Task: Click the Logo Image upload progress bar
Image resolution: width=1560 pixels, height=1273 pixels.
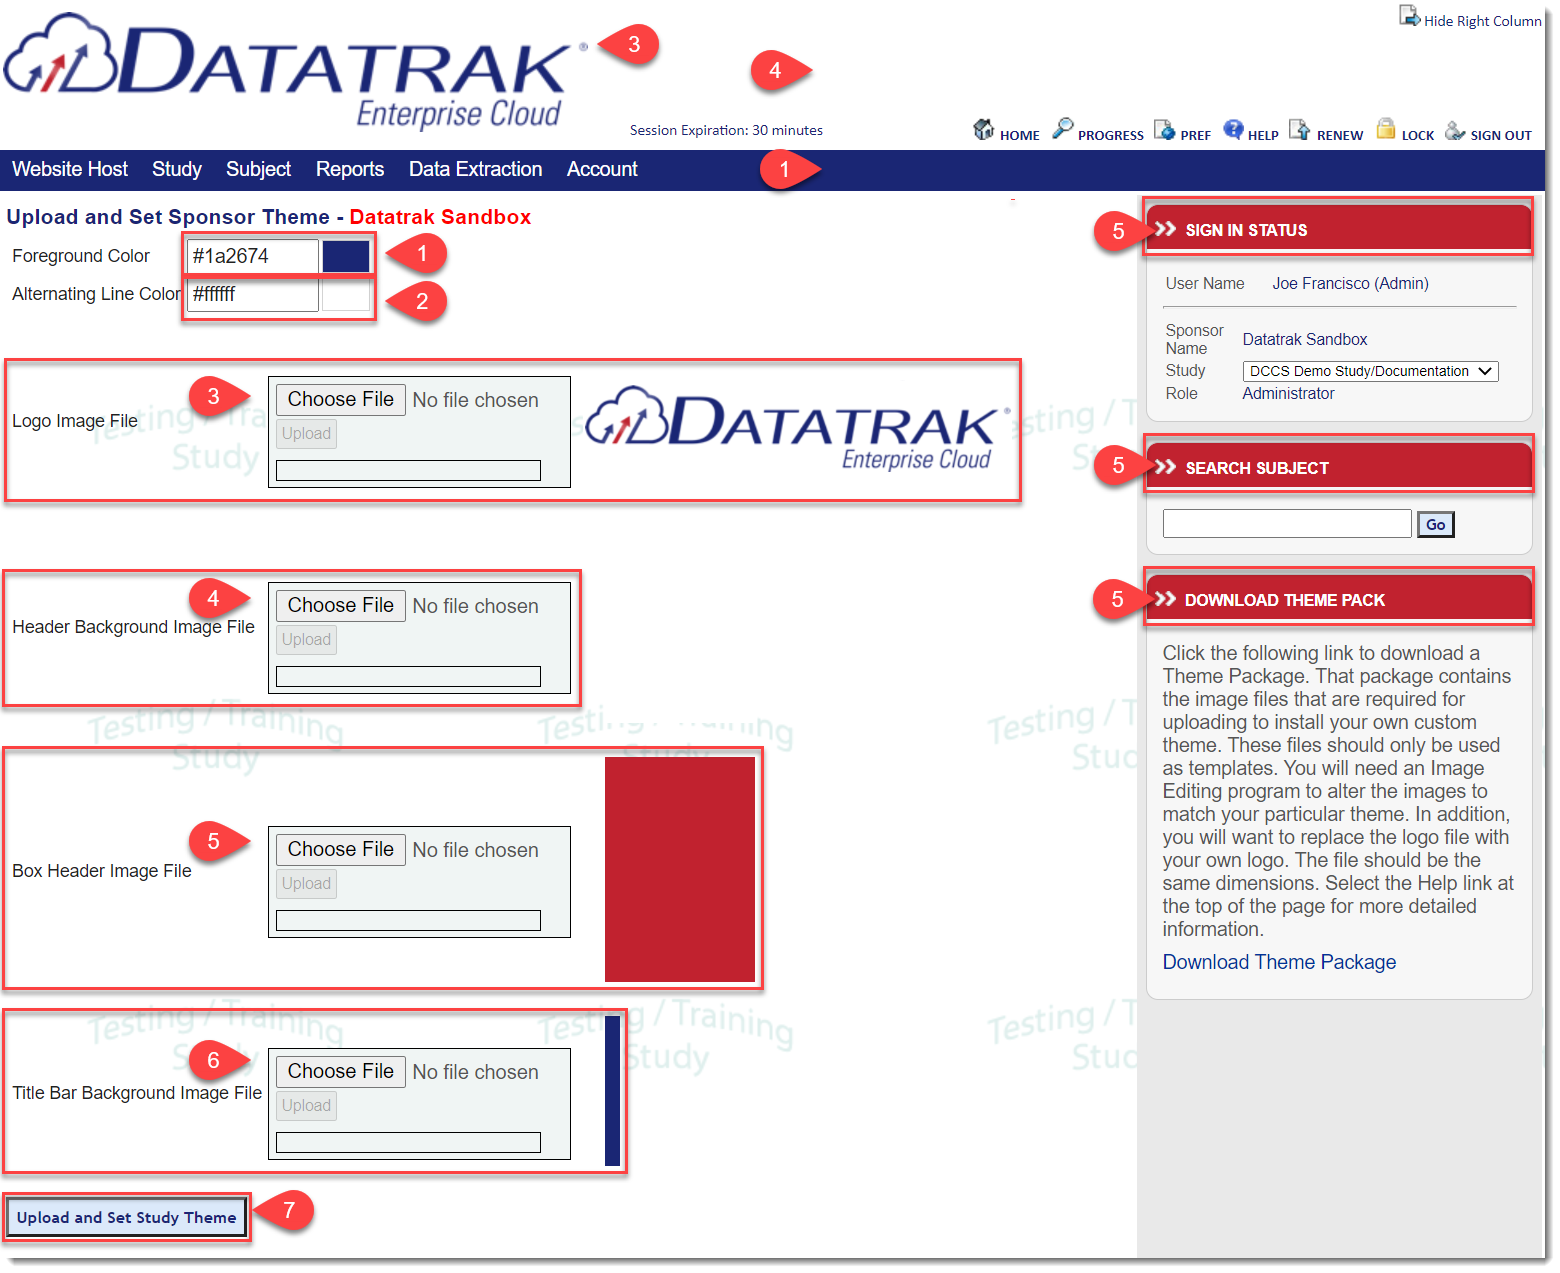Action: point(408,470)
